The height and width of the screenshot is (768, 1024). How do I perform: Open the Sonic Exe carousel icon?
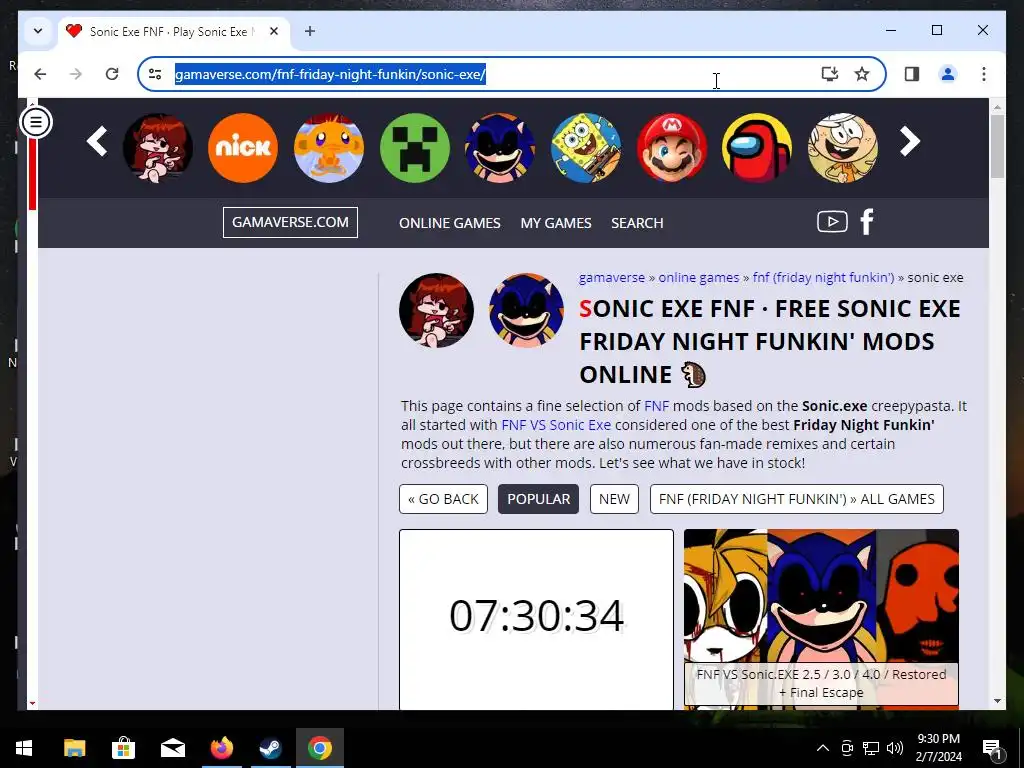(x=500, y=148)
